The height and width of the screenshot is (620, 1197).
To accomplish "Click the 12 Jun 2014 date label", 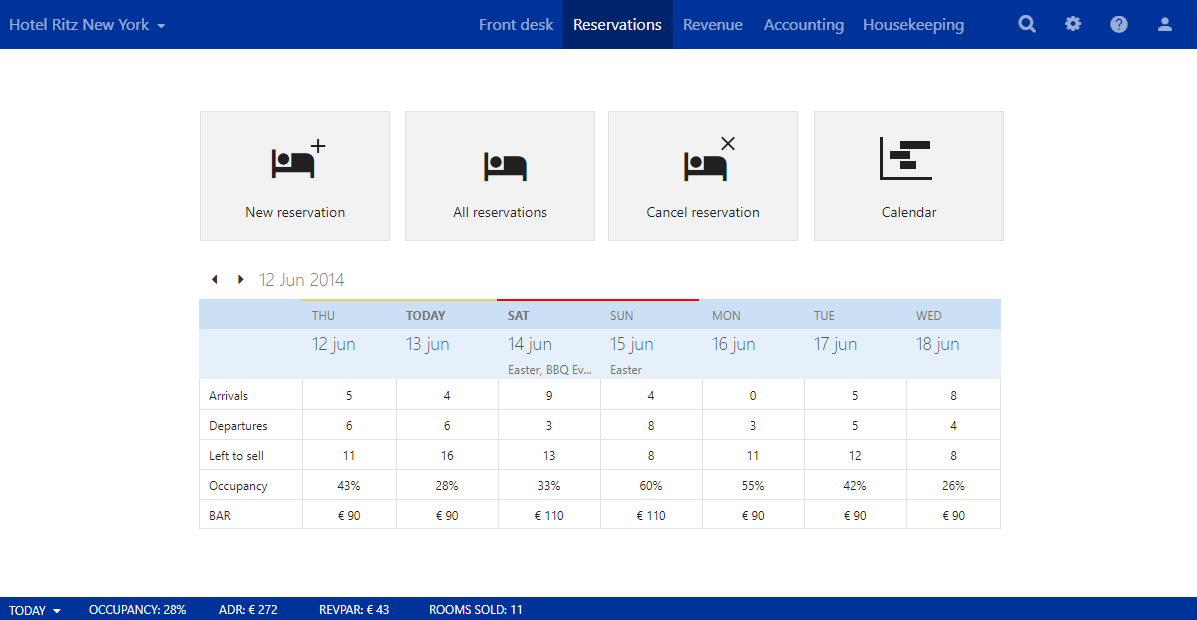I will pos(302,280).
